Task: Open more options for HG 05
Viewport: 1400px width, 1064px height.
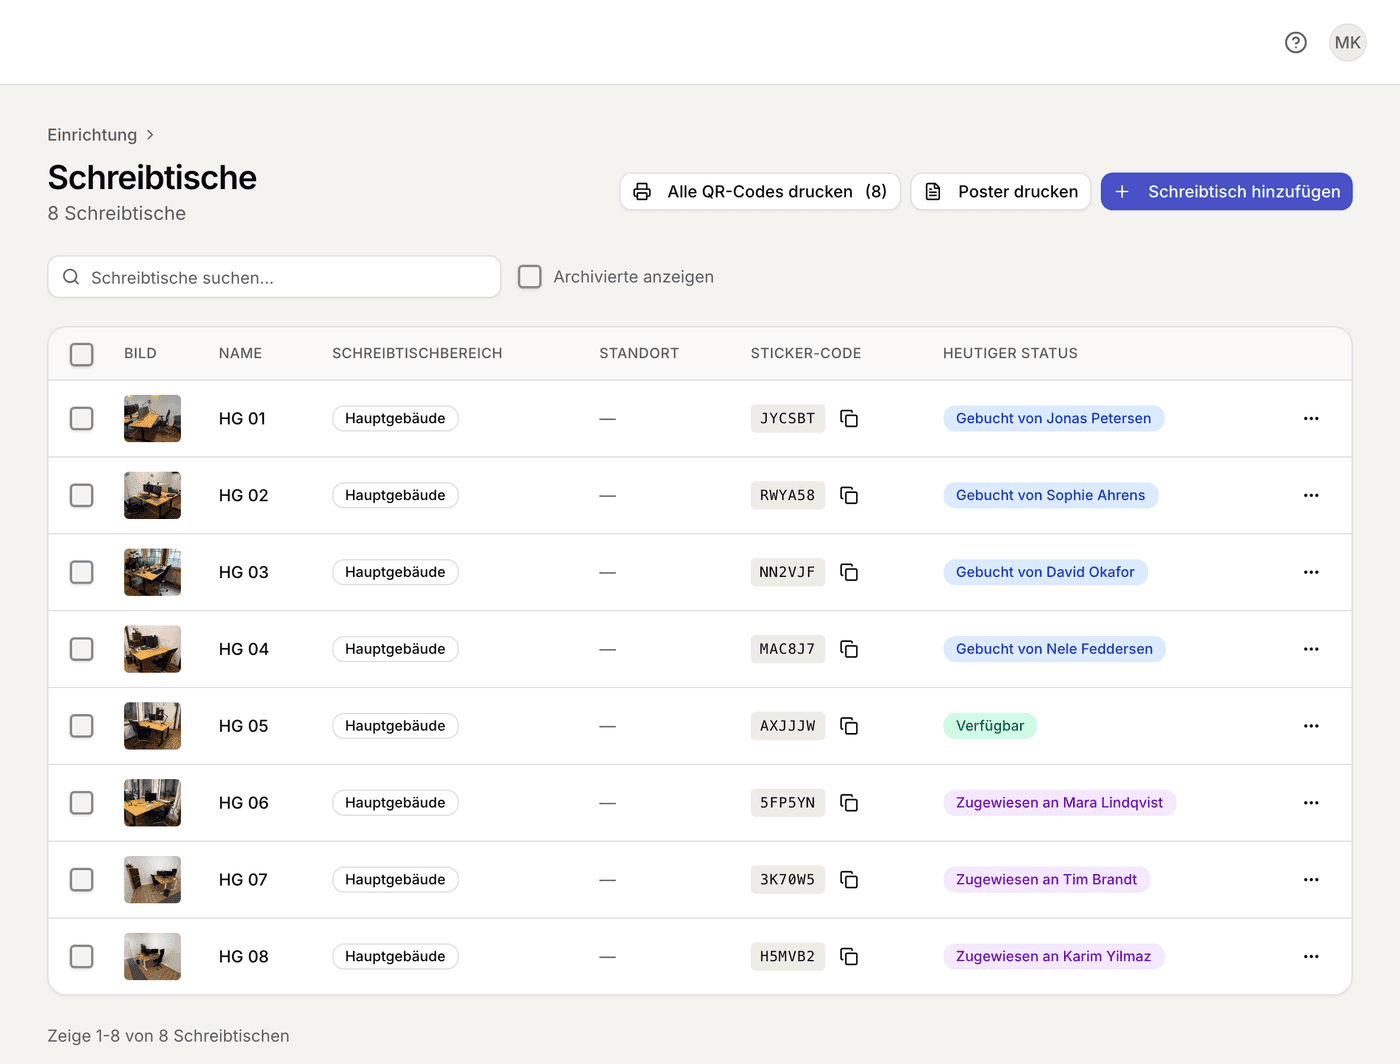Action: [x=1311, y=726]
